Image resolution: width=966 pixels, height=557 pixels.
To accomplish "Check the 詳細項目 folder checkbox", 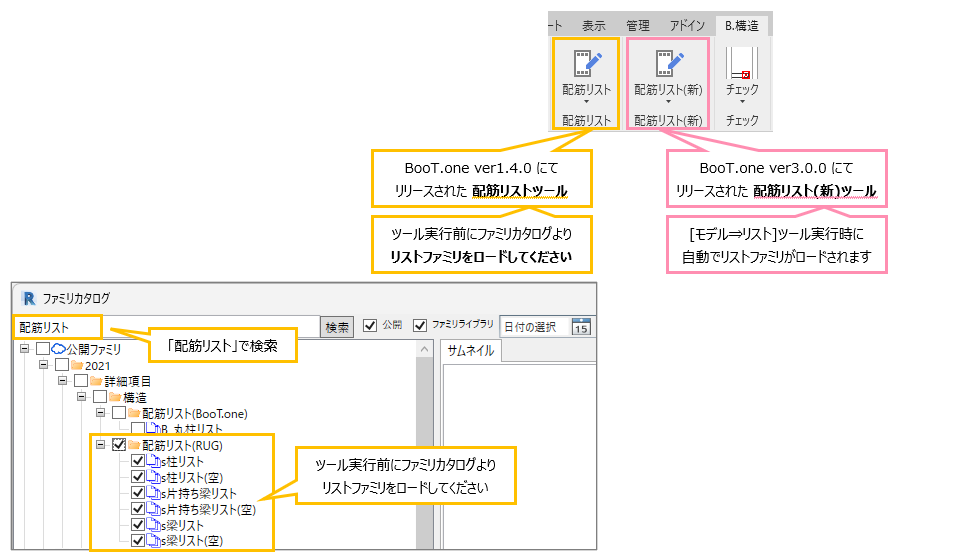I will coord(81,381).
